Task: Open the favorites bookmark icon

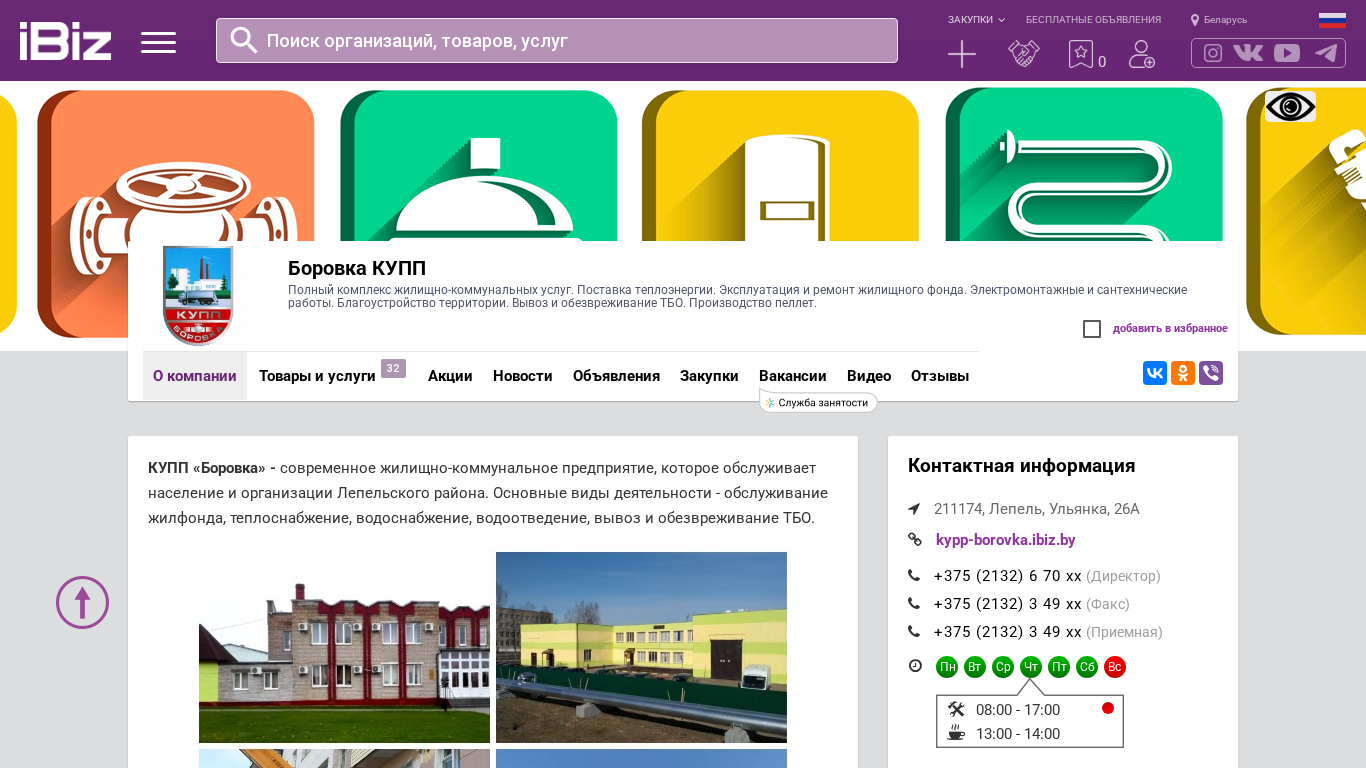Action: [1080, 54]
